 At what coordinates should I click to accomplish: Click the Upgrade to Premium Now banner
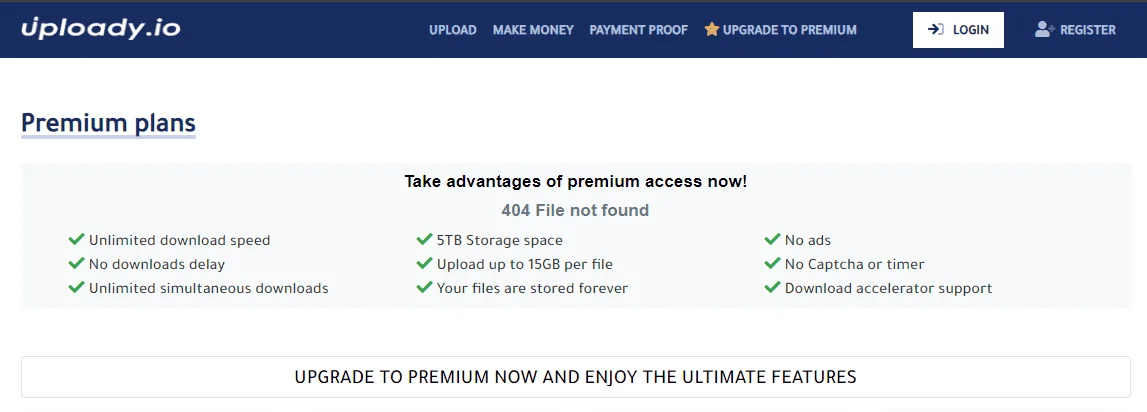576,377
